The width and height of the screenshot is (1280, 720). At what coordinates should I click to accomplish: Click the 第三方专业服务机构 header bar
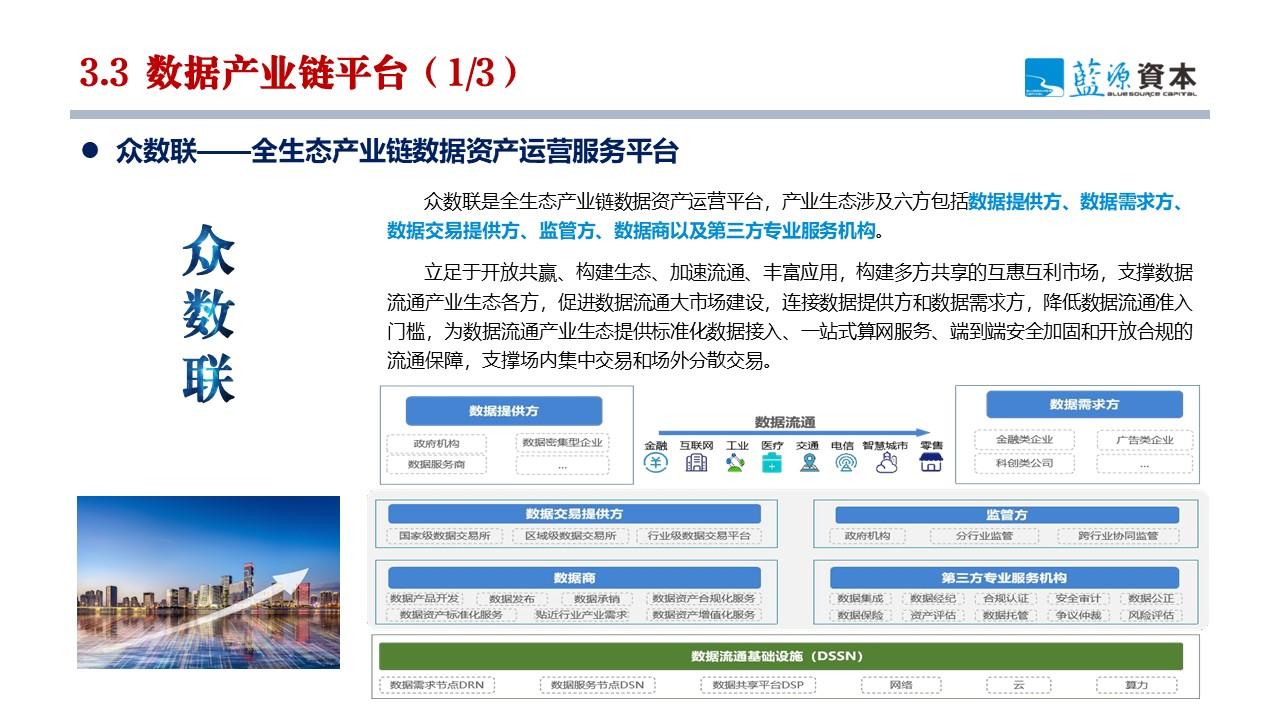pos(1003,578)
